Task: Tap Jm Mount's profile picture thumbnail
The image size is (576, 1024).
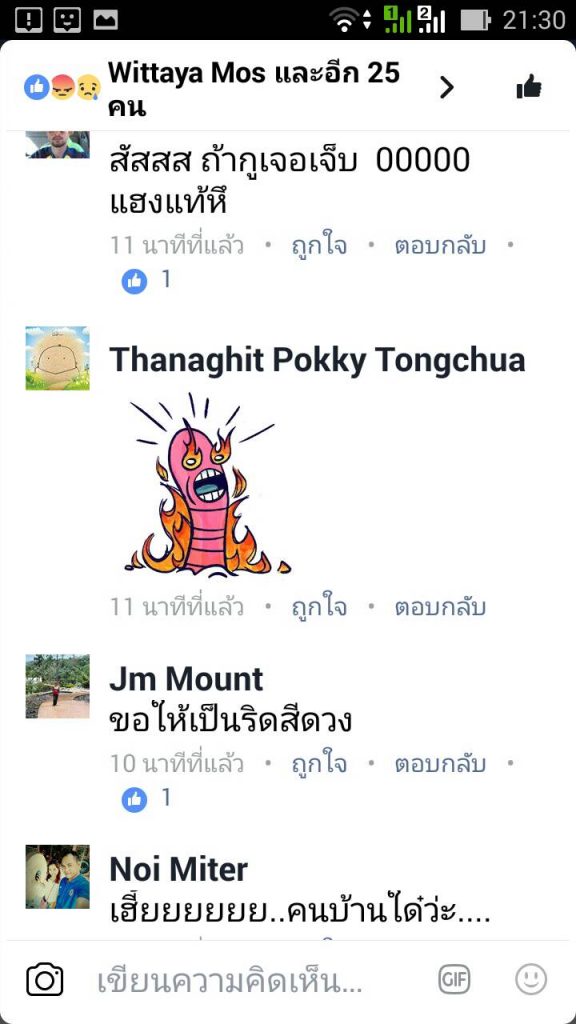Action: [x=57, y=686]
